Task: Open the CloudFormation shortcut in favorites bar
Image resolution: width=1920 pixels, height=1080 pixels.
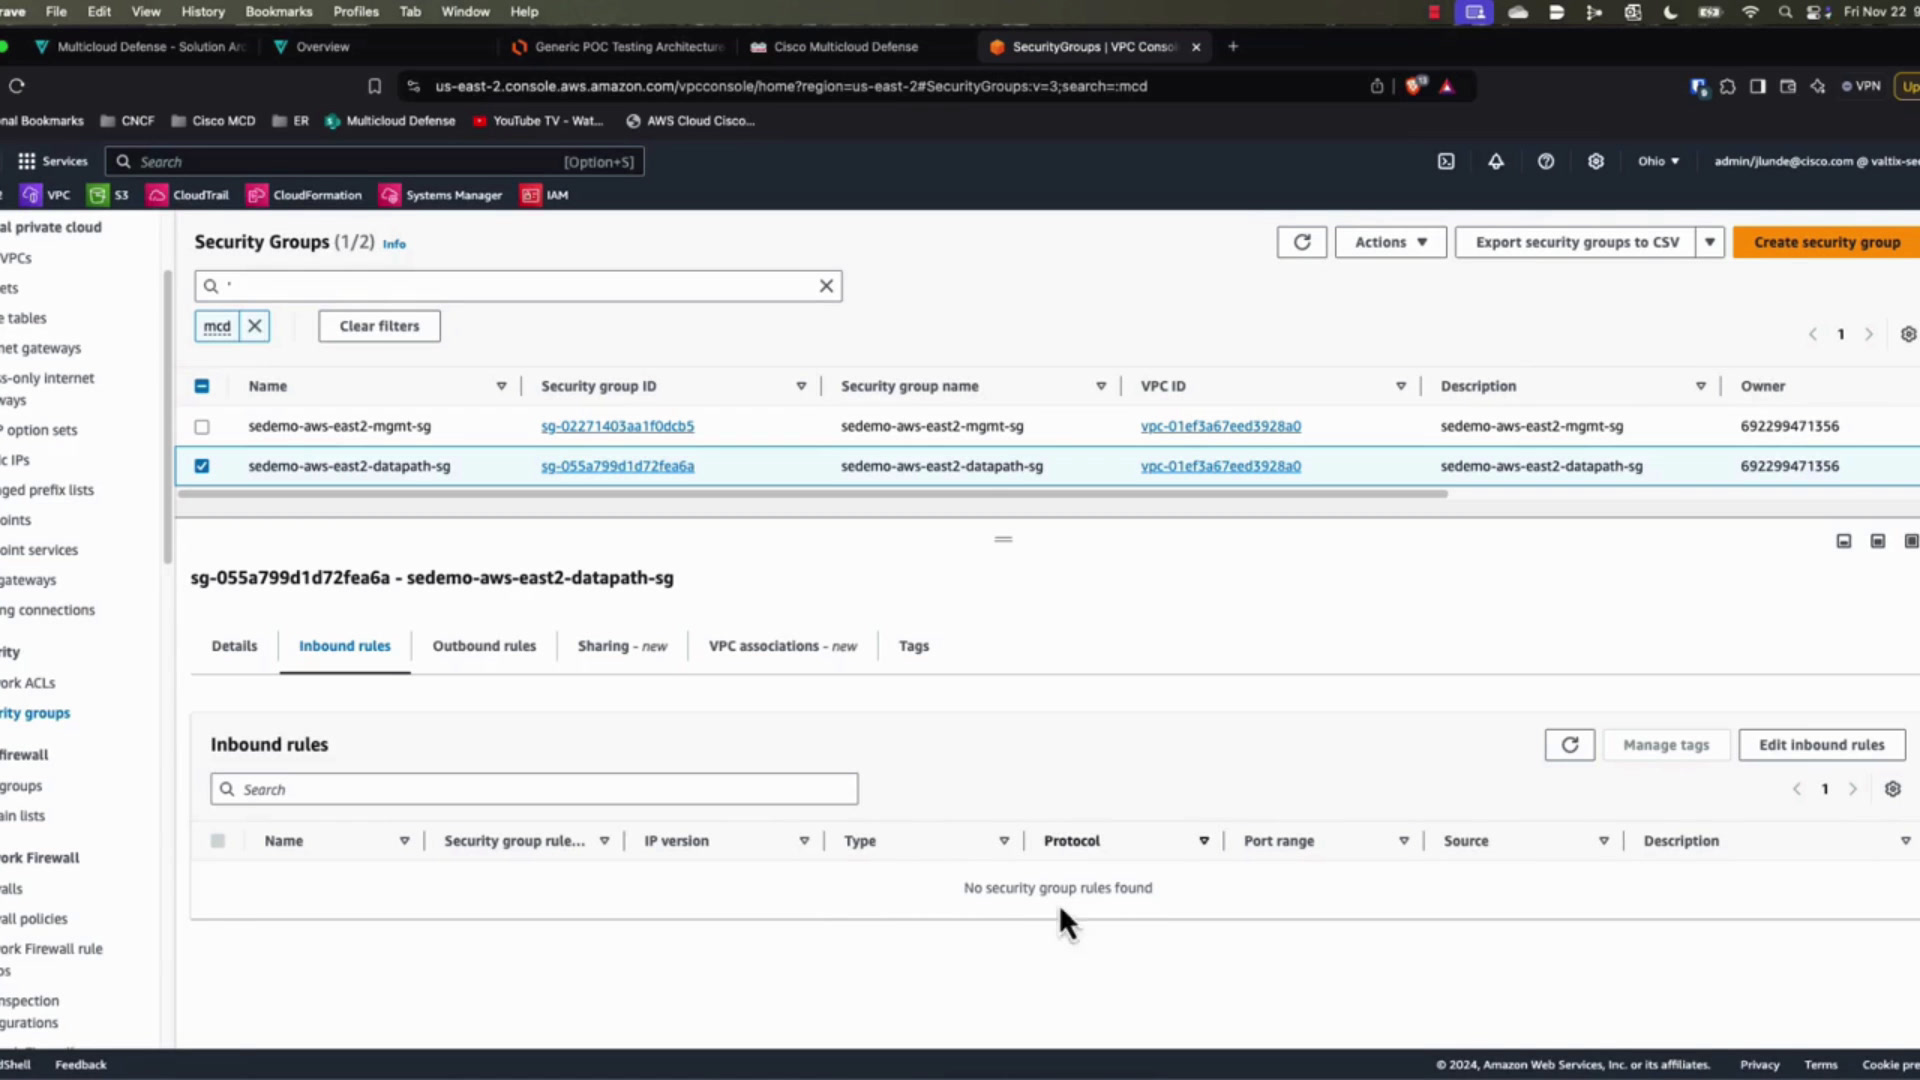Action: point(304,195)
